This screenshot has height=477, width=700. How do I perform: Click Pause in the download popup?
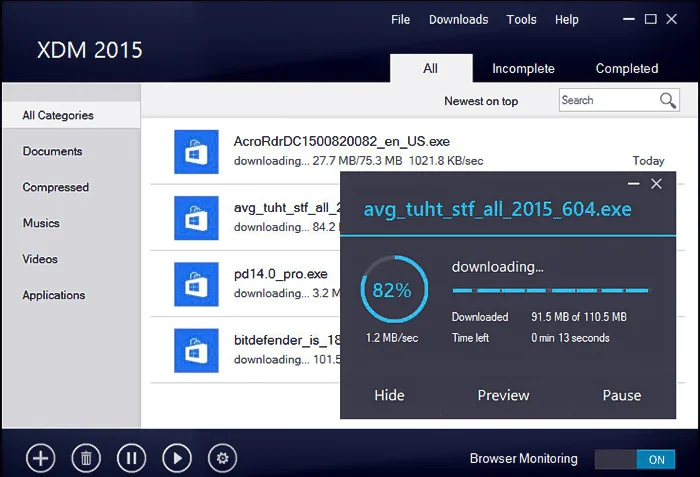[622, 395]
